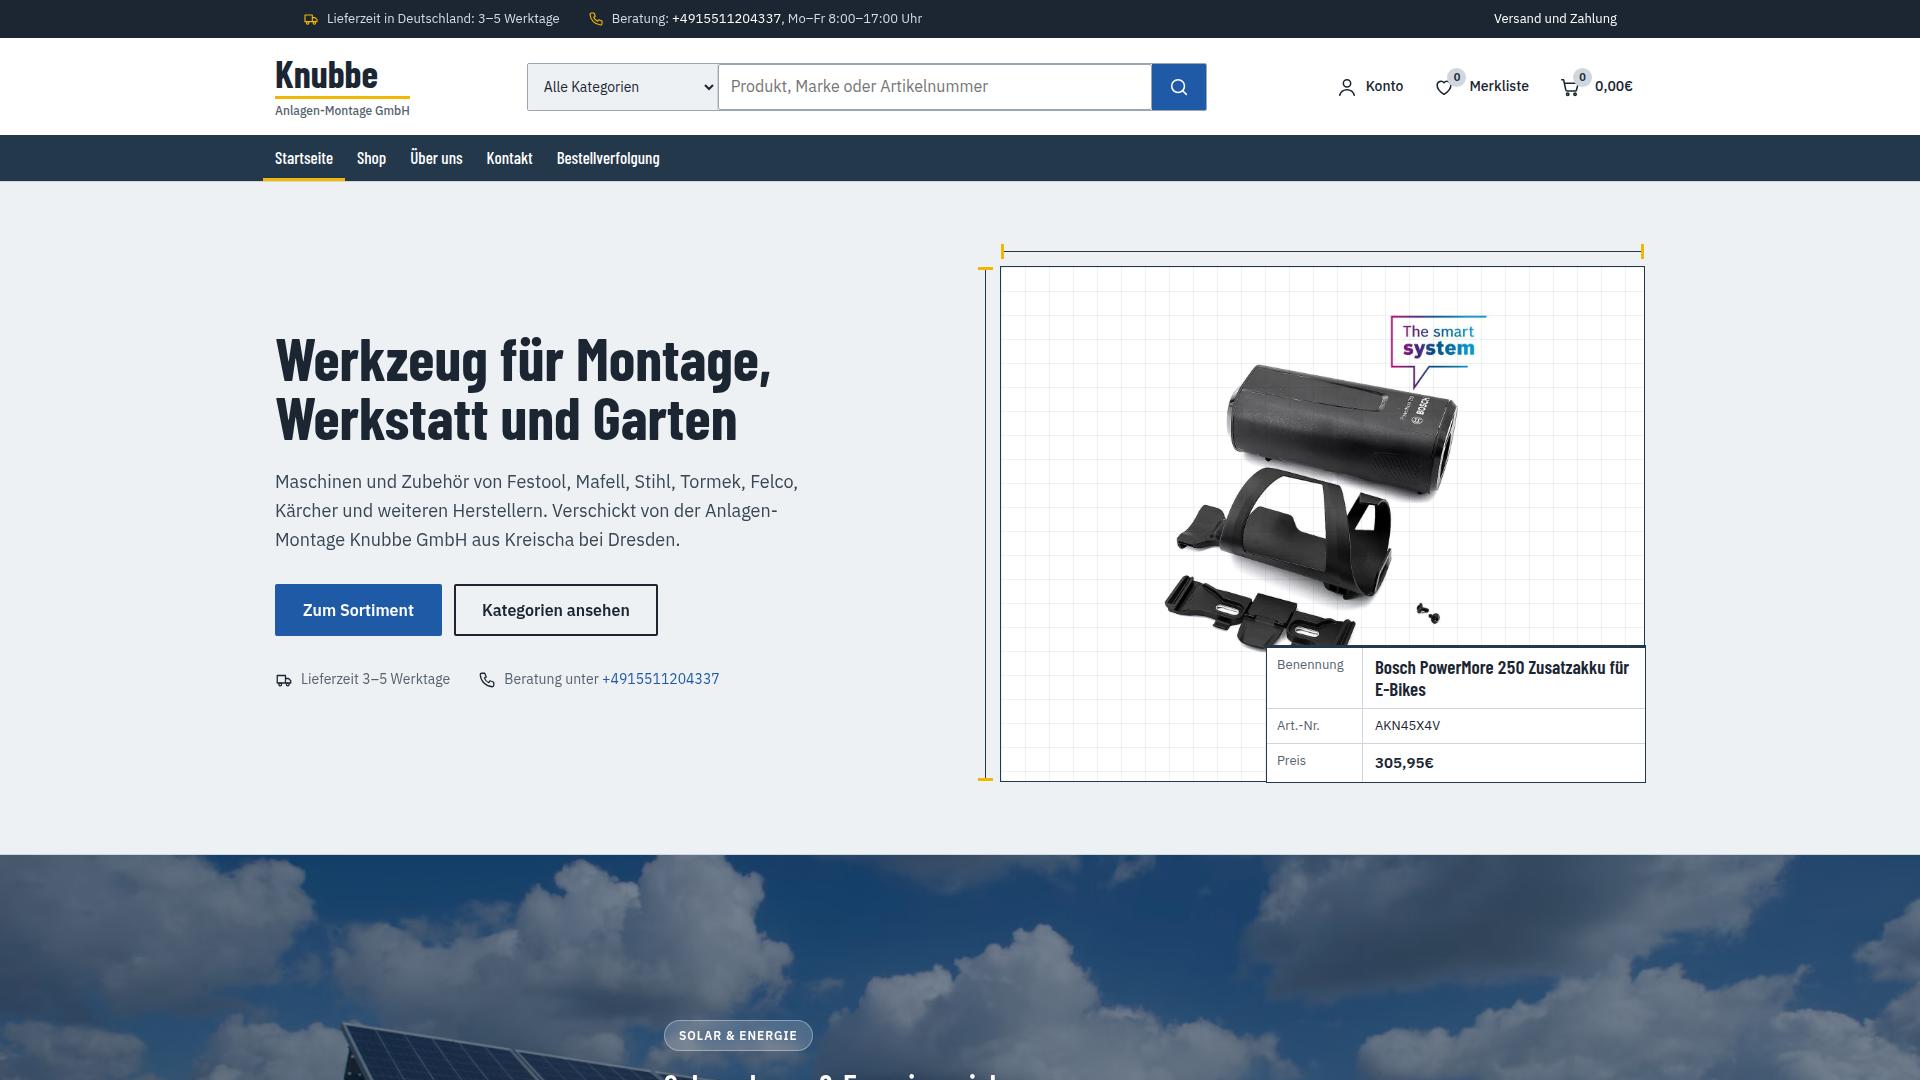
Task: Open the Konto account link
Action: [x=1370, y=87]
